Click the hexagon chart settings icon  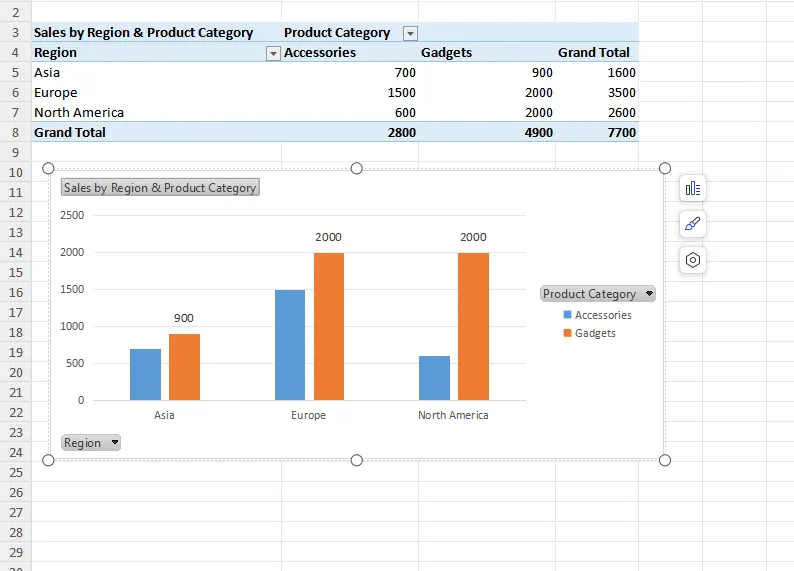pyautogui.click(x=693, y=260)
